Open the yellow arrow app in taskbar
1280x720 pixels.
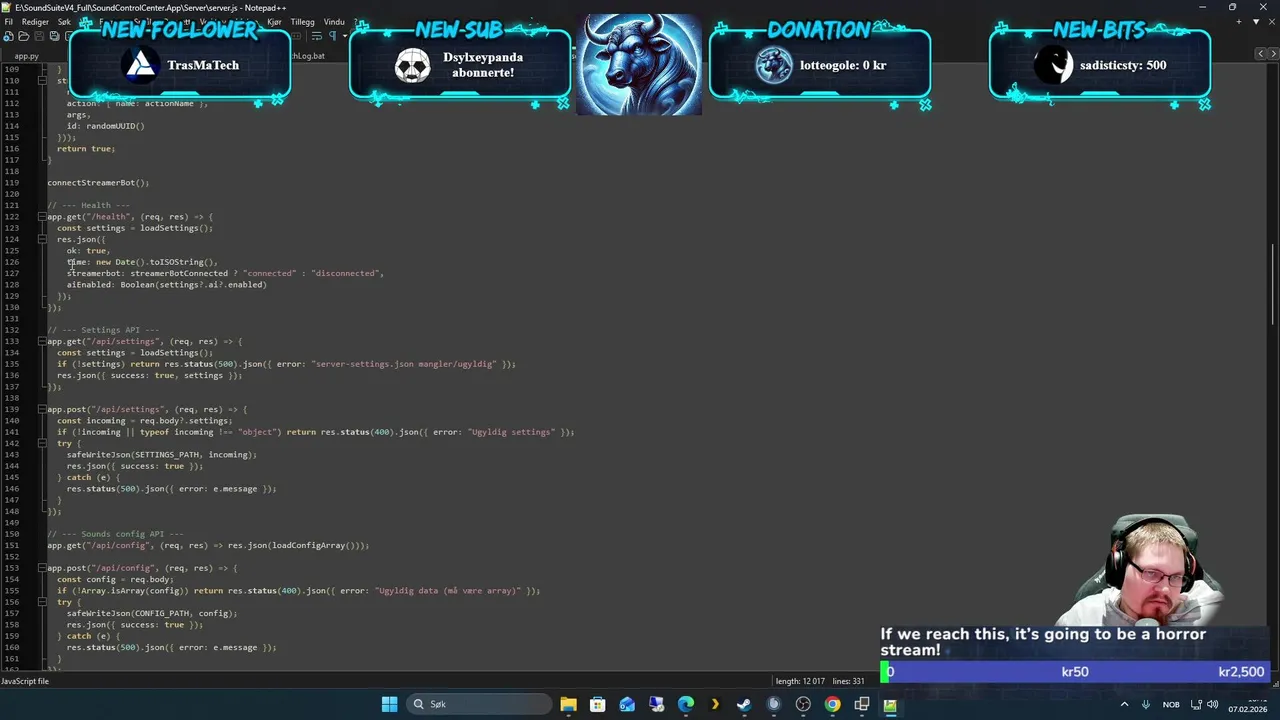(715, 704)
